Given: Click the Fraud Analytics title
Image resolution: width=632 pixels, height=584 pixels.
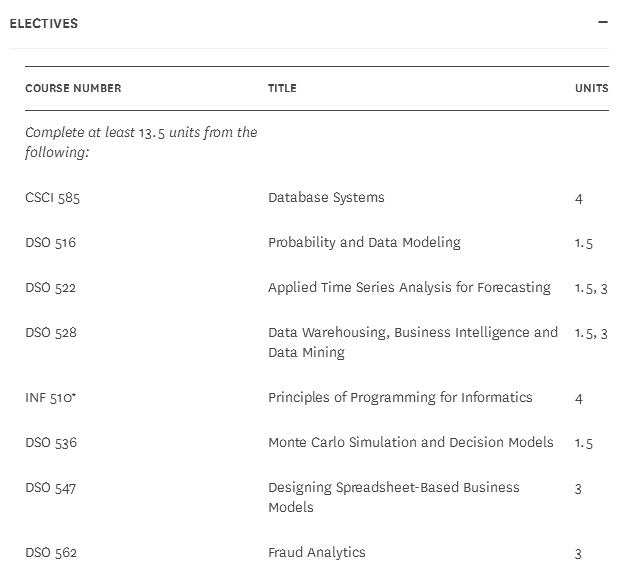Looking at the screenshot, I should click(x=317, y=553).
